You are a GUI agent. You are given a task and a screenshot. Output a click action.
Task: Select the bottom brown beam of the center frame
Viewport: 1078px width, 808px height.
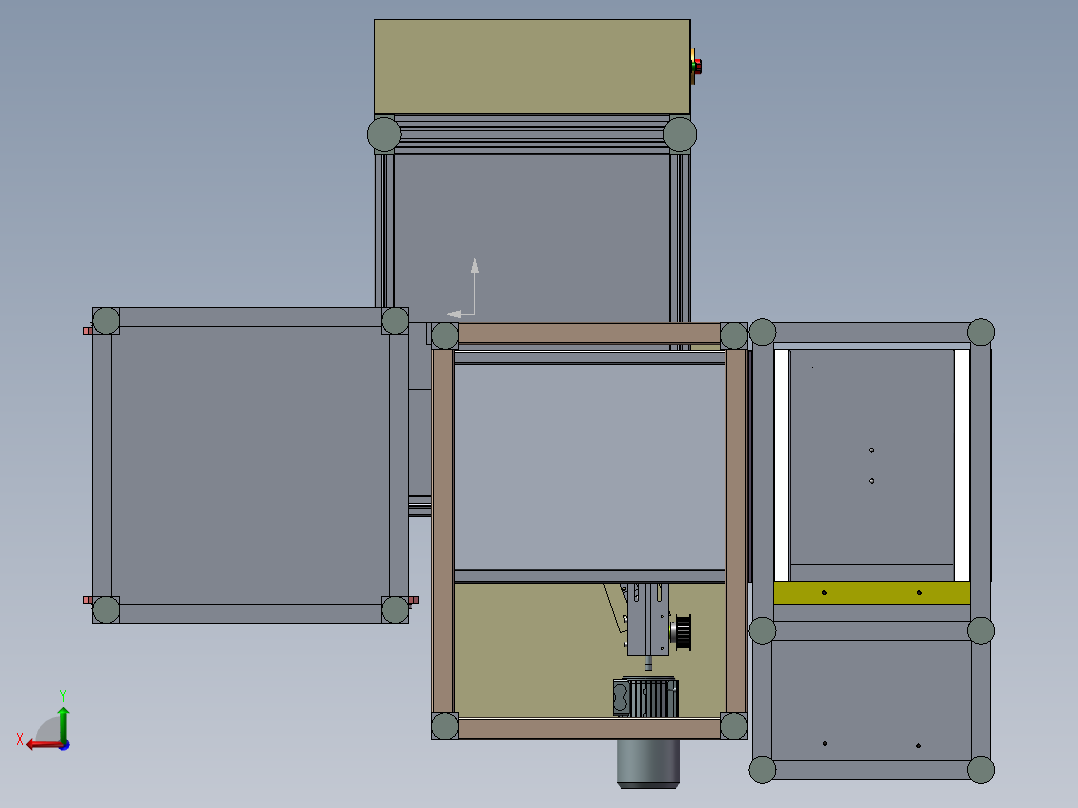pos(589,729)
